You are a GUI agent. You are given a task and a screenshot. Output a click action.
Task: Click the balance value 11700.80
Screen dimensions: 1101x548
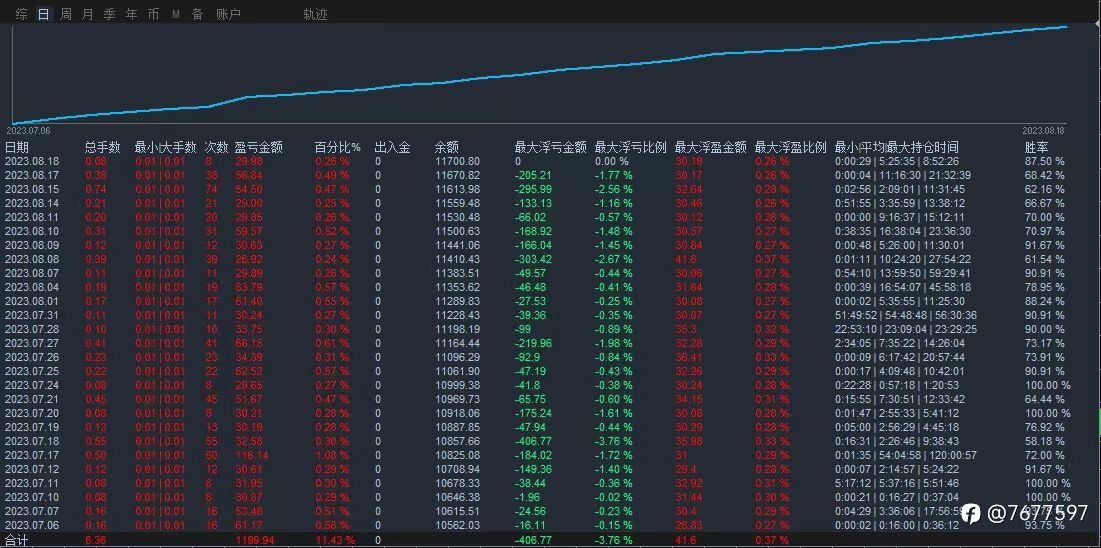458,161
